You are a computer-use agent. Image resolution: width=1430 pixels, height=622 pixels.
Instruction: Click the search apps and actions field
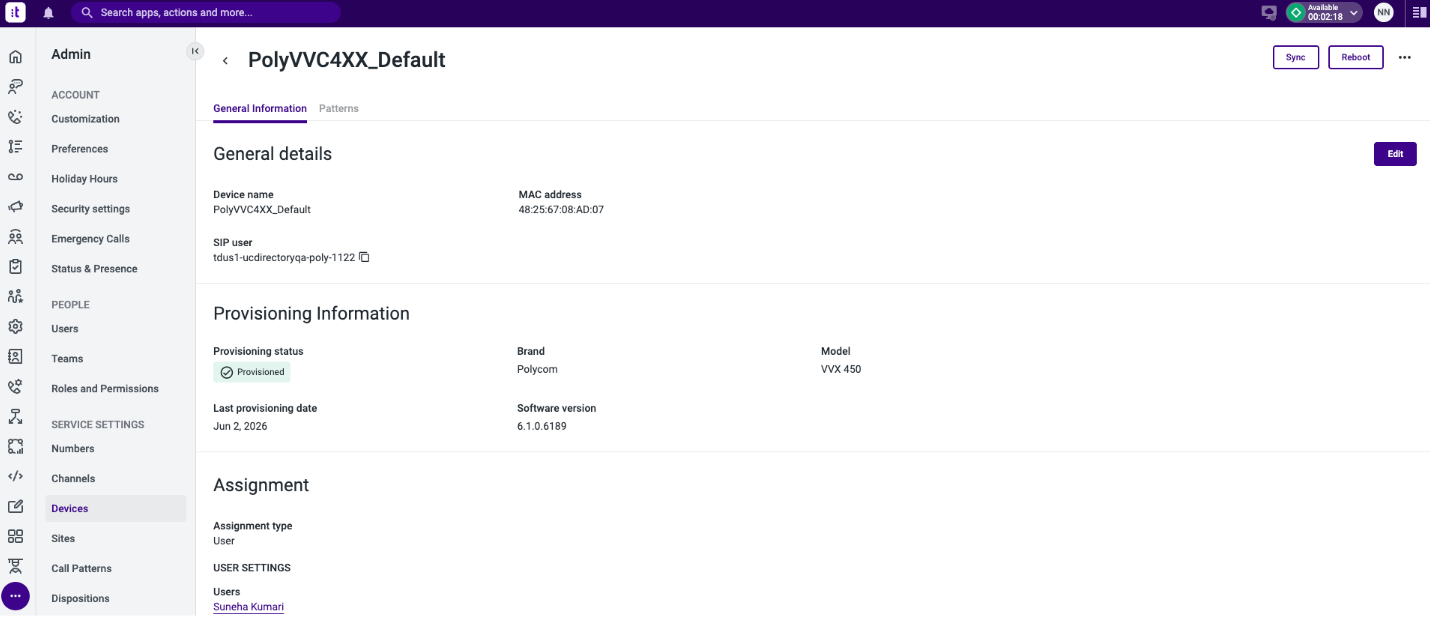[206, 13]
